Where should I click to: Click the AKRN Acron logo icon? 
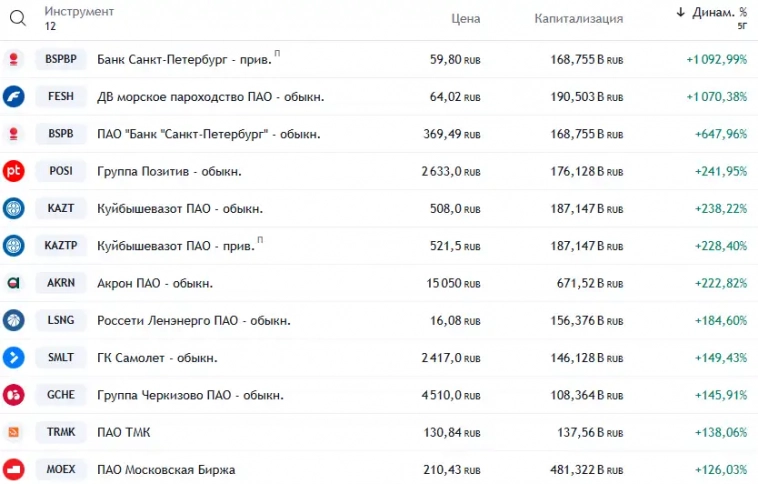tap(14, 283)
